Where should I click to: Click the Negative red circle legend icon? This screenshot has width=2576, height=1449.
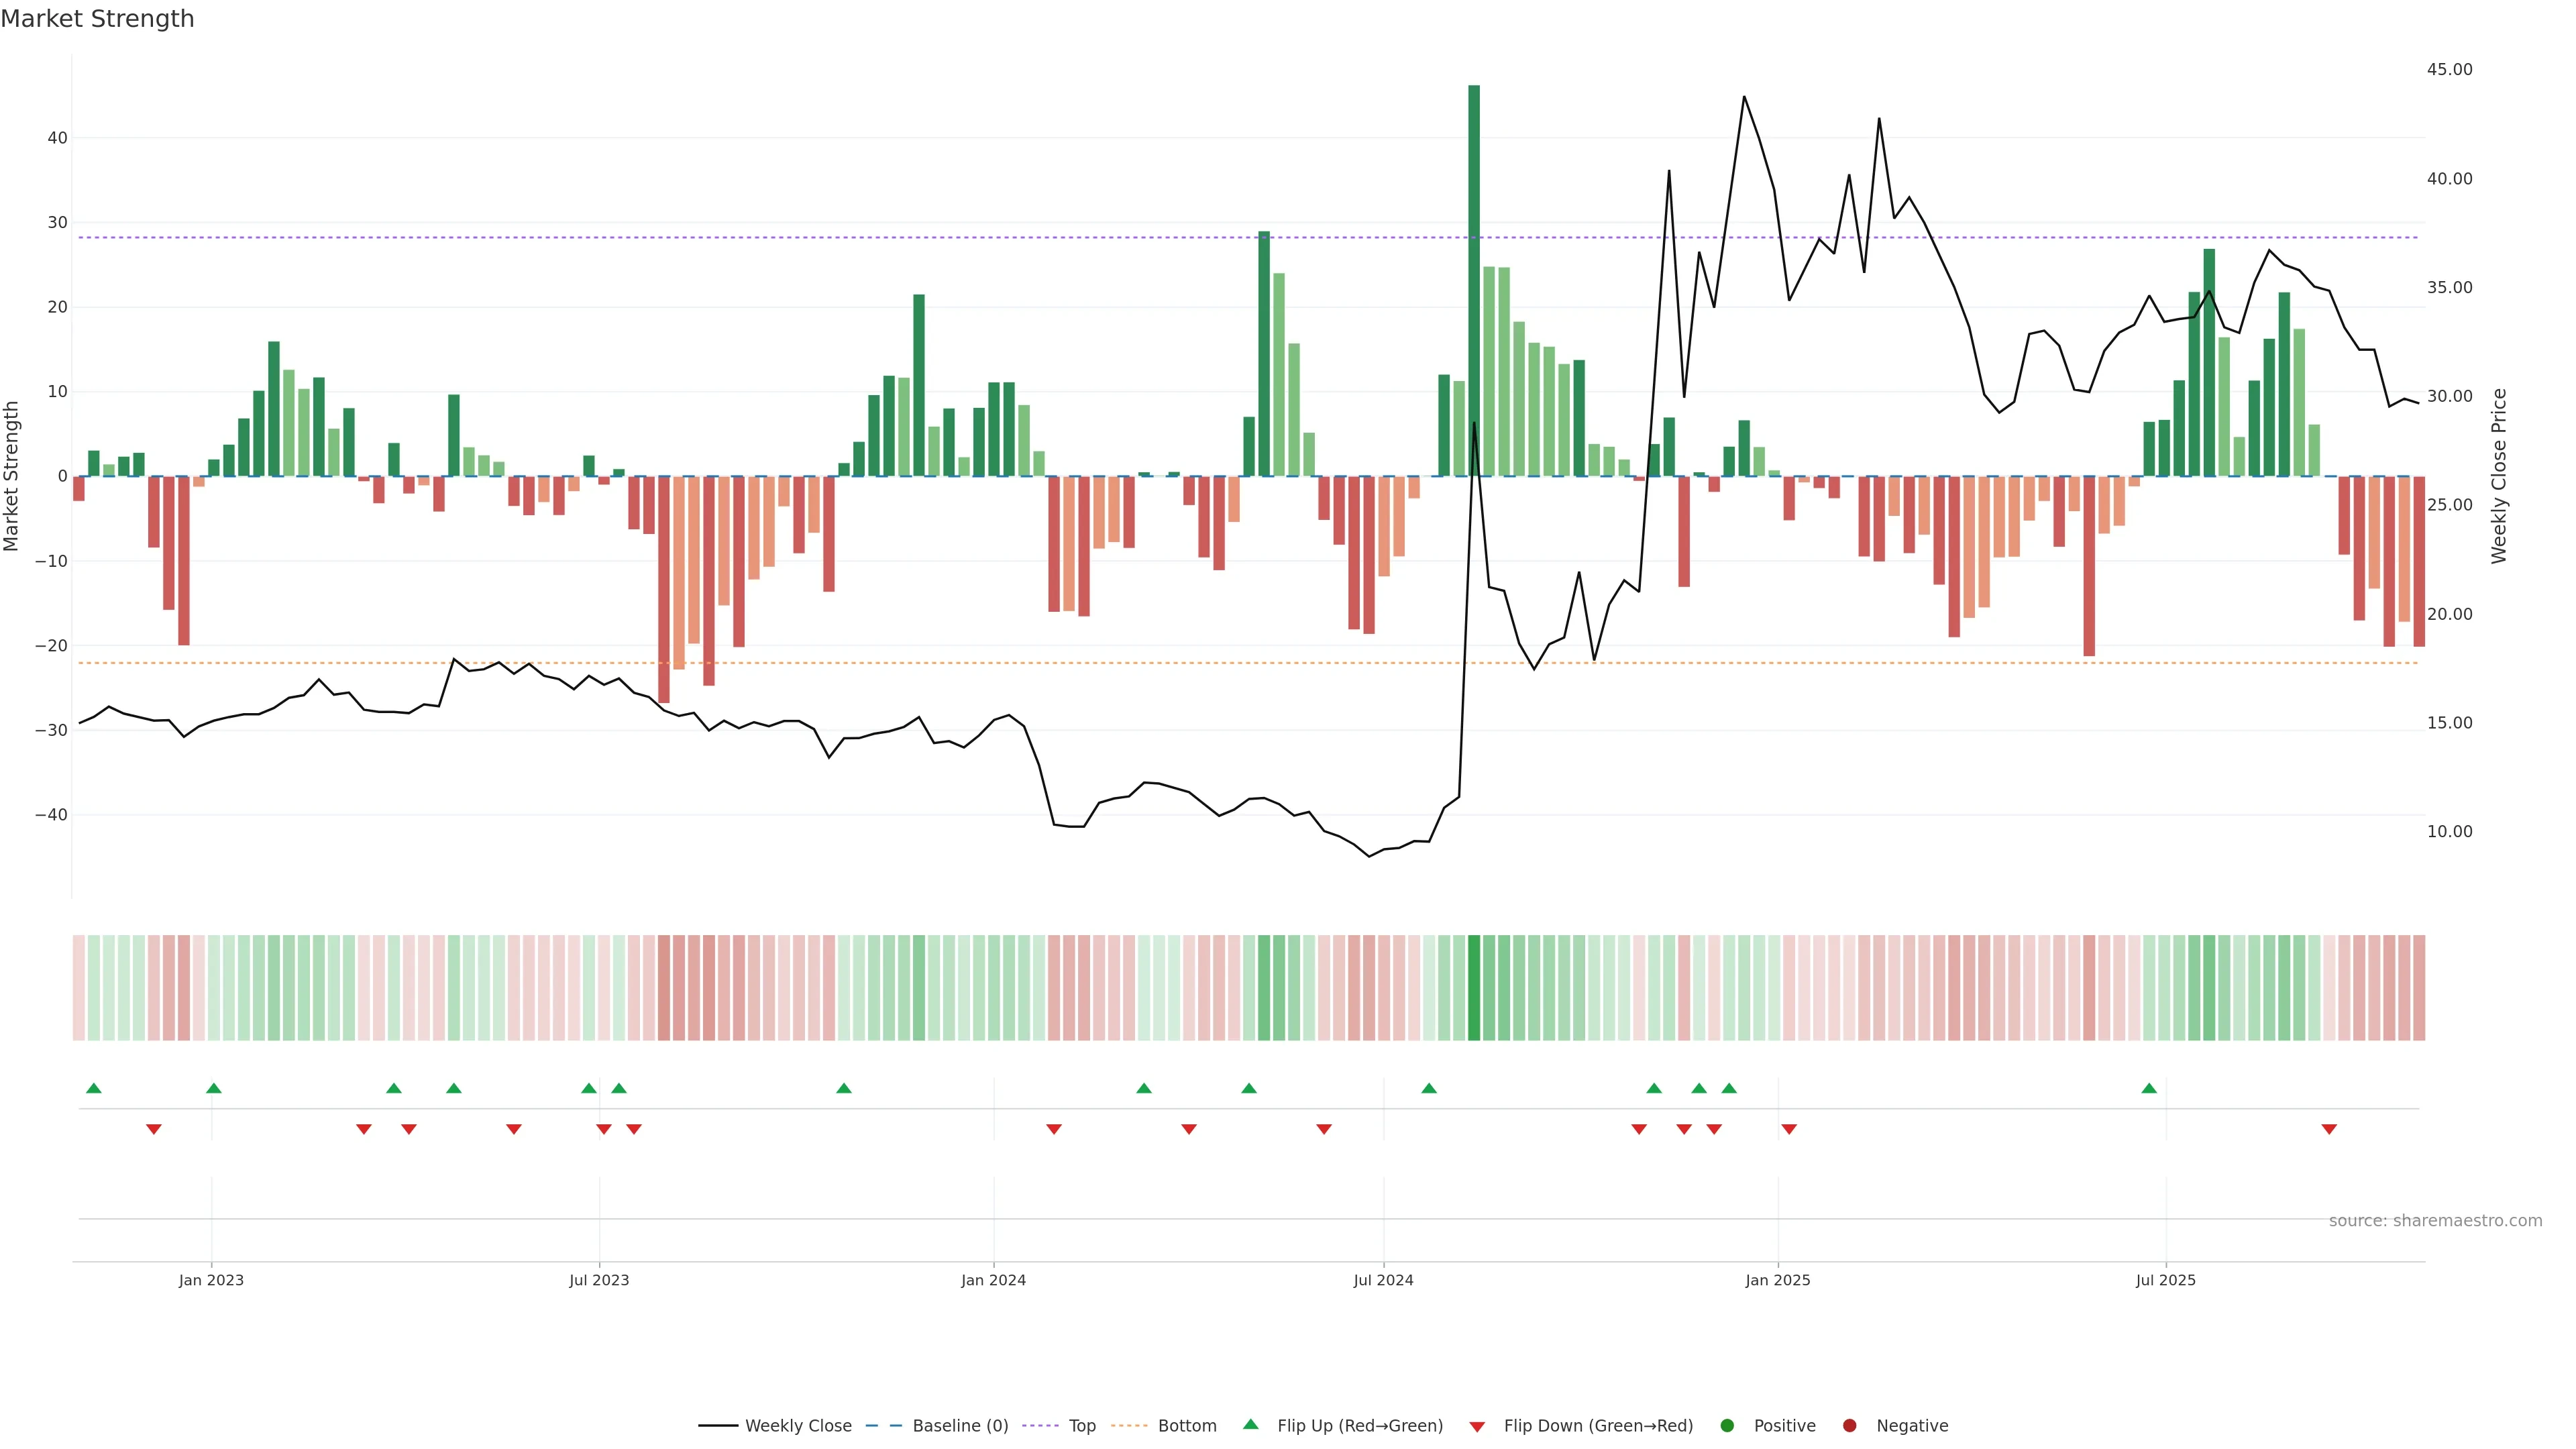coord(1849,1426)
